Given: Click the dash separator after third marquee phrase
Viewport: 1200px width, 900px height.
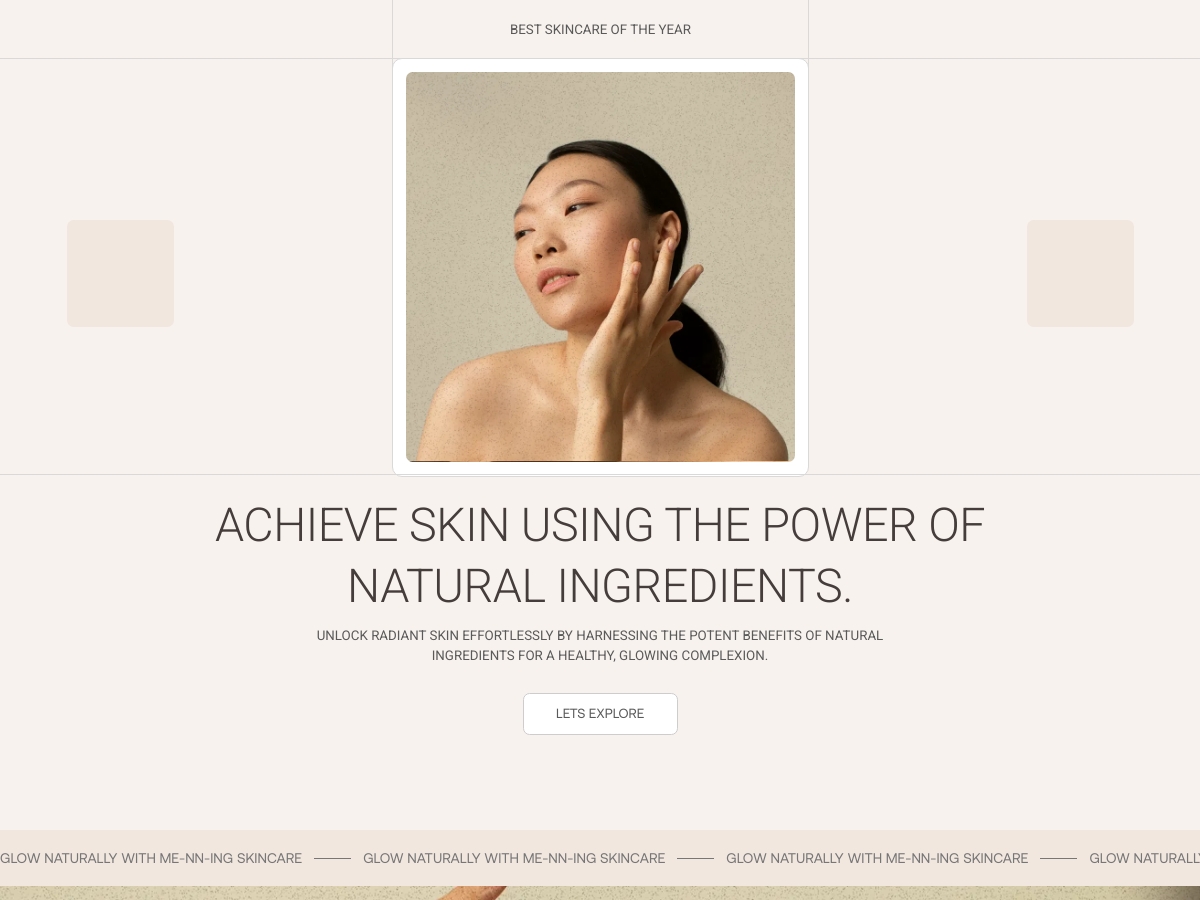Looking at the screenshot, I should click(x=1058, y=858).
